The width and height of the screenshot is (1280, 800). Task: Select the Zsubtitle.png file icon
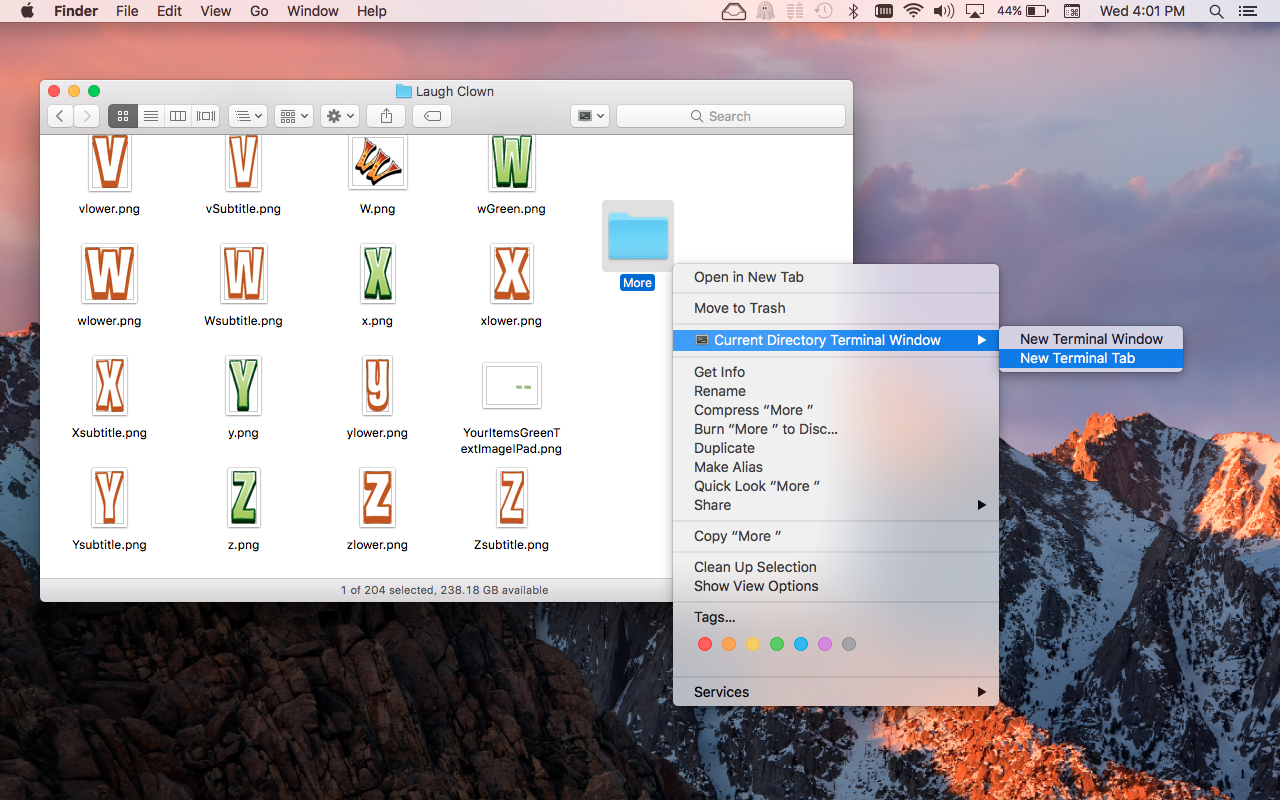click(x=511, y=497)
